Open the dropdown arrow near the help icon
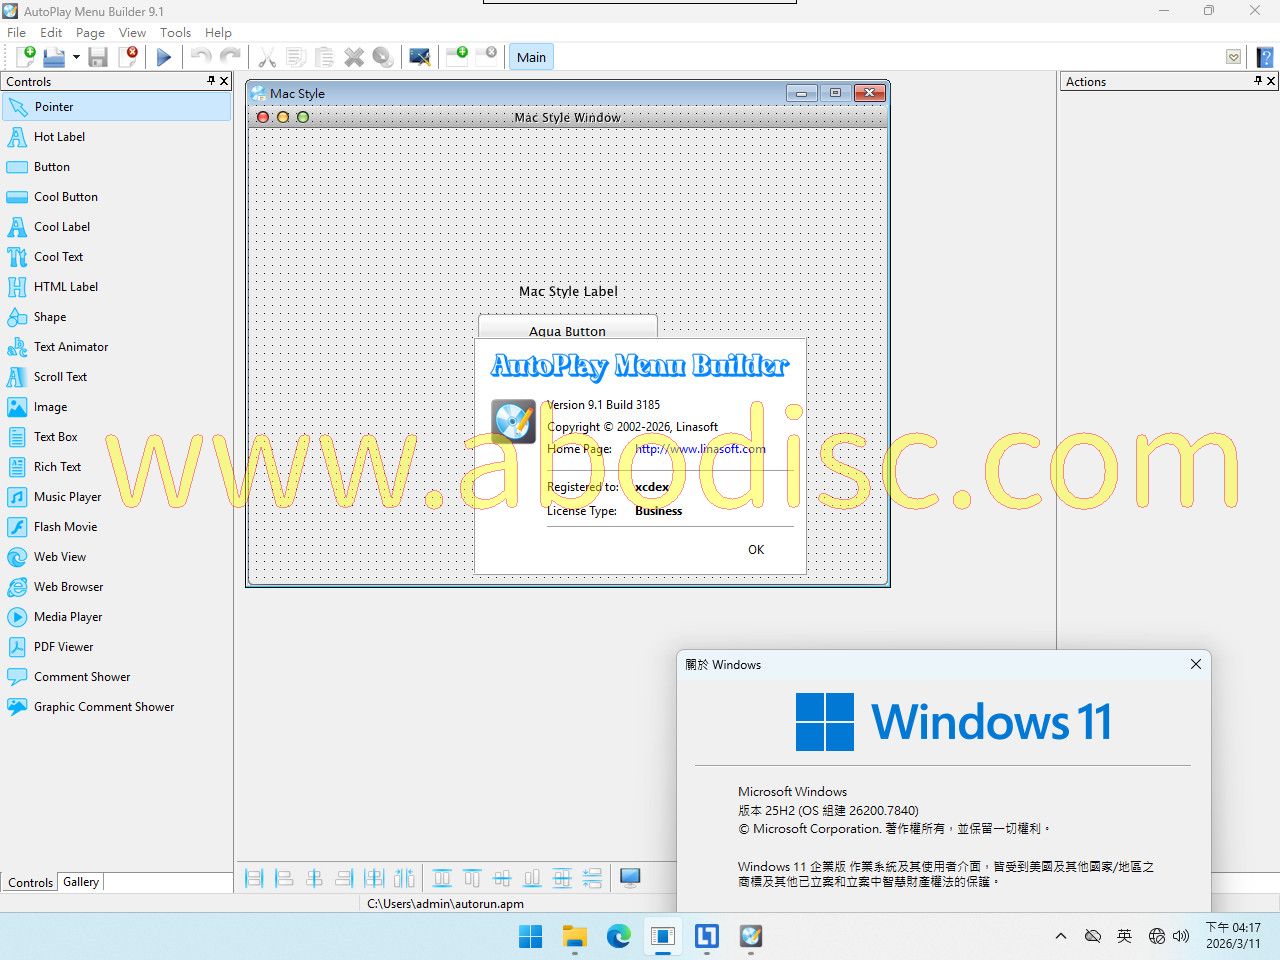 [1234, 57]
